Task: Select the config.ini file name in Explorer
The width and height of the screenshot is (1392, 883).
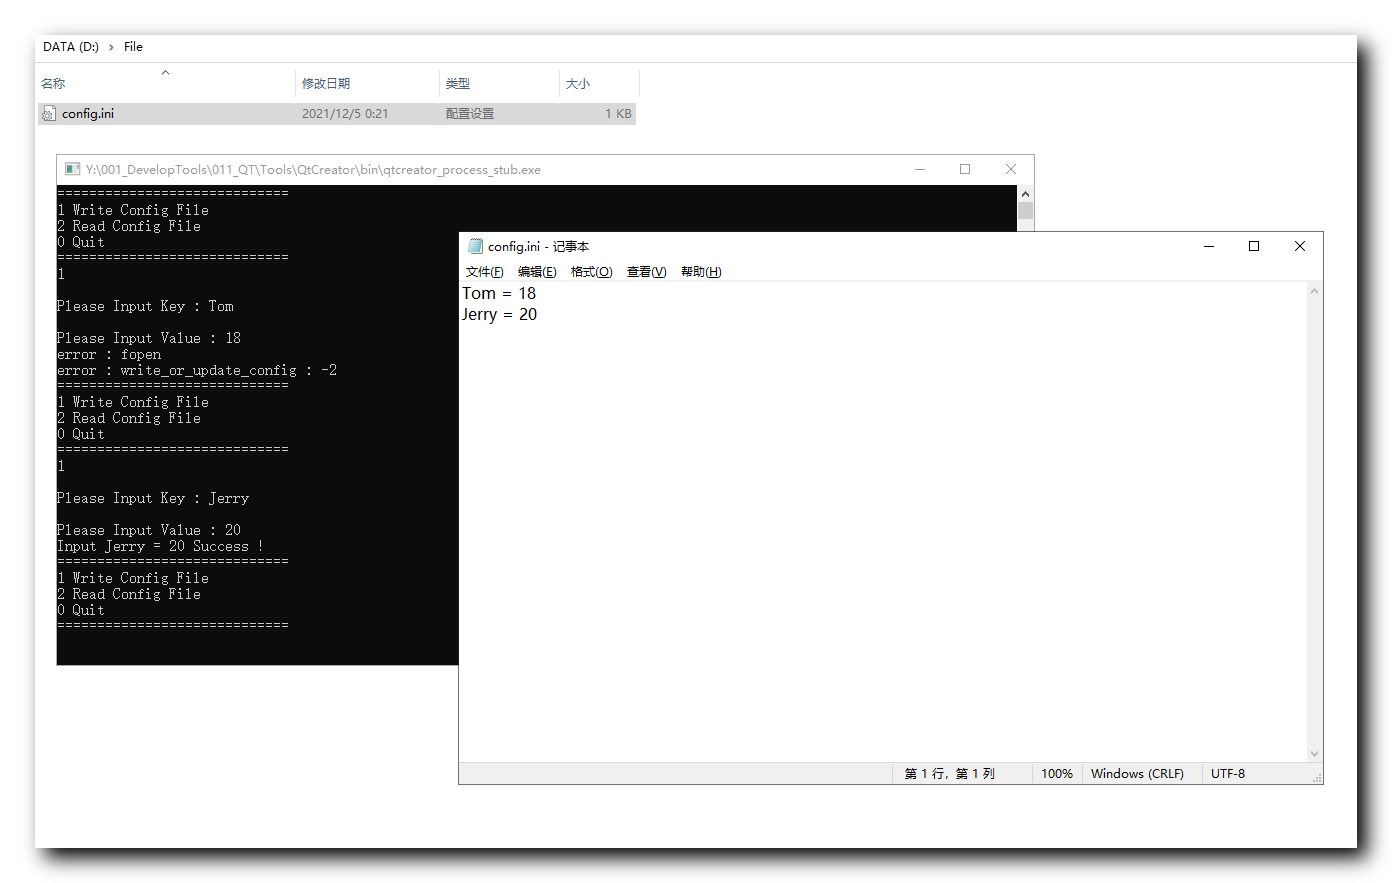Action: pyautogui.click(x=88, y=114)
